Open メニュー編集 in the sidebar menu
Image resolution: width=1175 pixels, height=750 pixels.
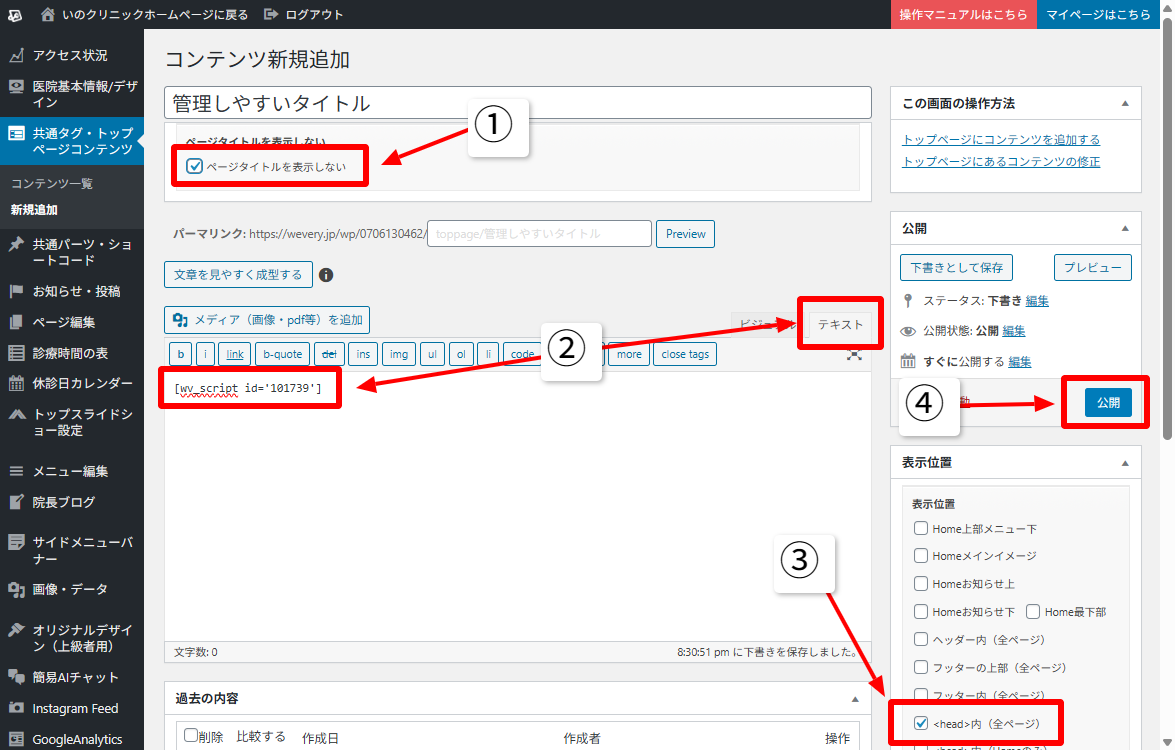[x=70, y=471]
